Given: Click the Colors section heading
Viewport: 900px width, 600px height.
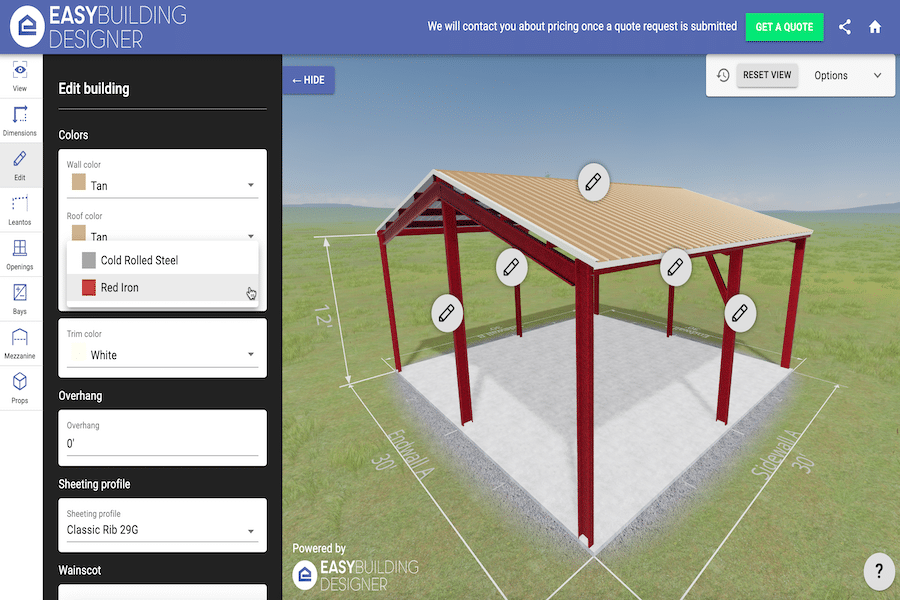Looking at the screenshot, I should 73,135.
